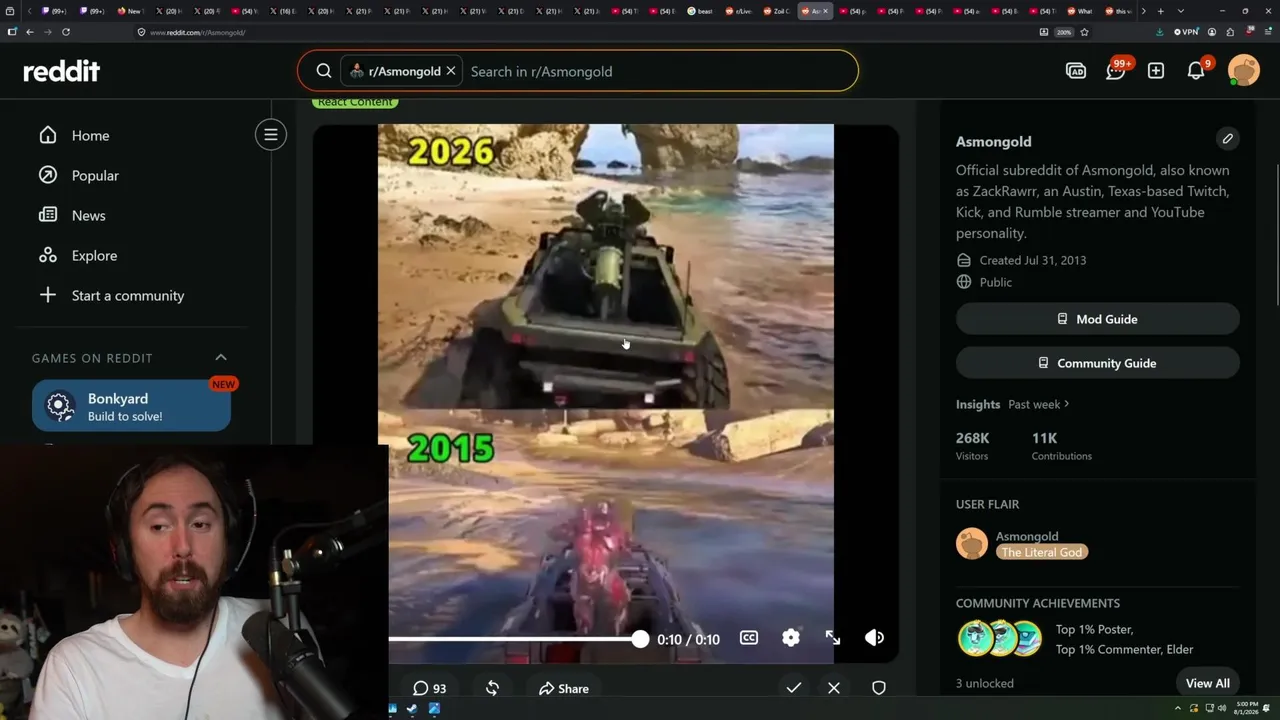Click the create post plus icon

pyautogui.click(x=1156, y=71)
